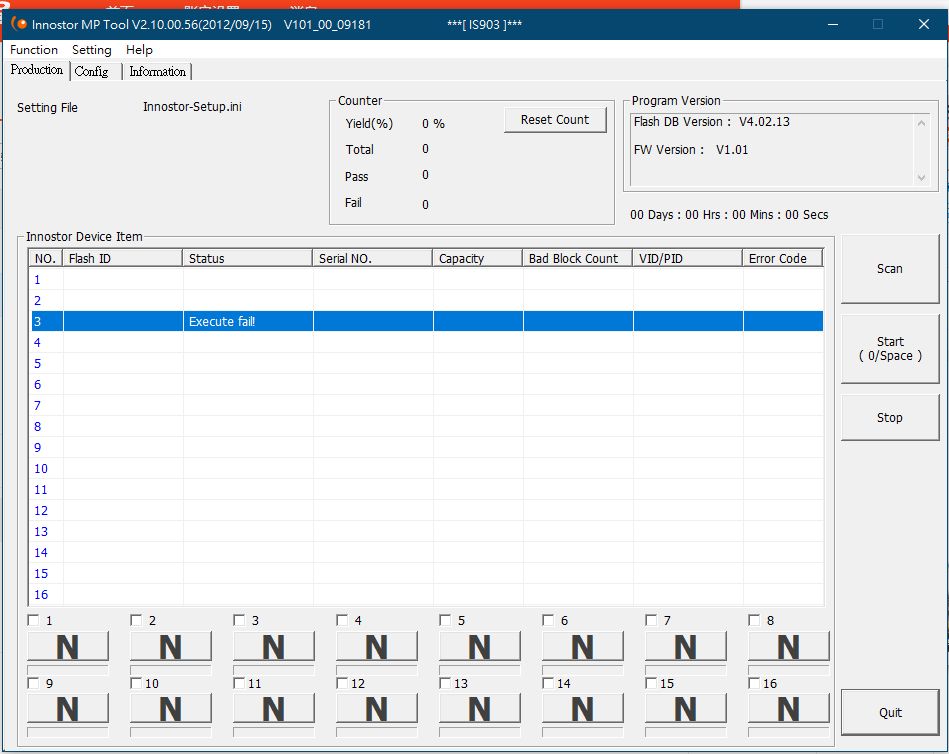Click the Serial NO. column header
Screen dimensions: 949x754
372,258
